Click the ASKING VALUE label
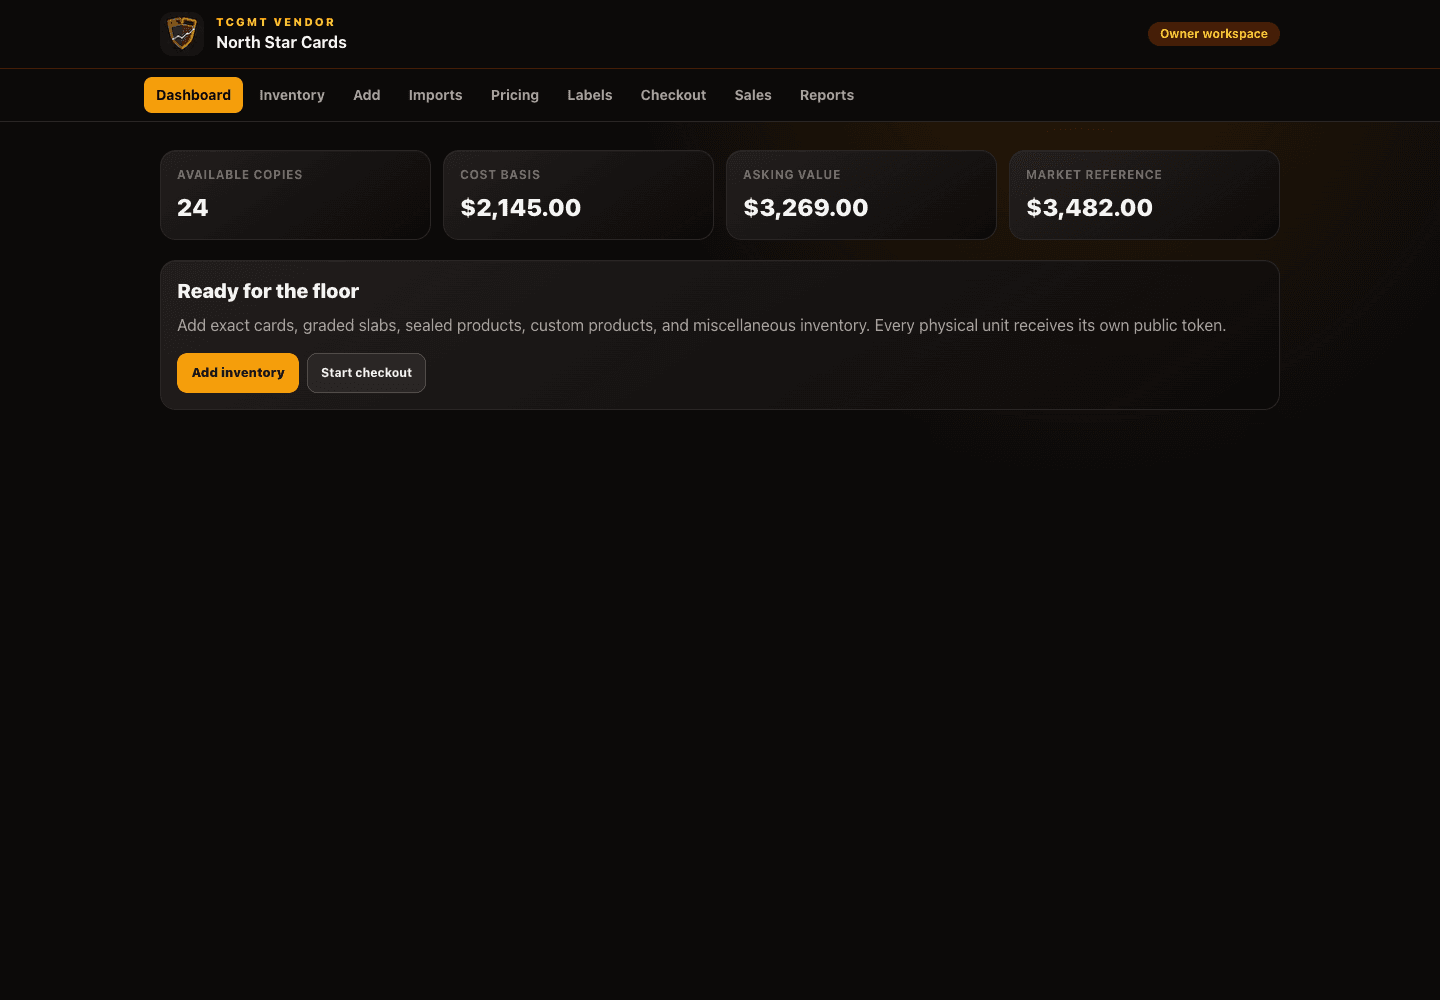The image size is (1440, 1000). [792, 175]
